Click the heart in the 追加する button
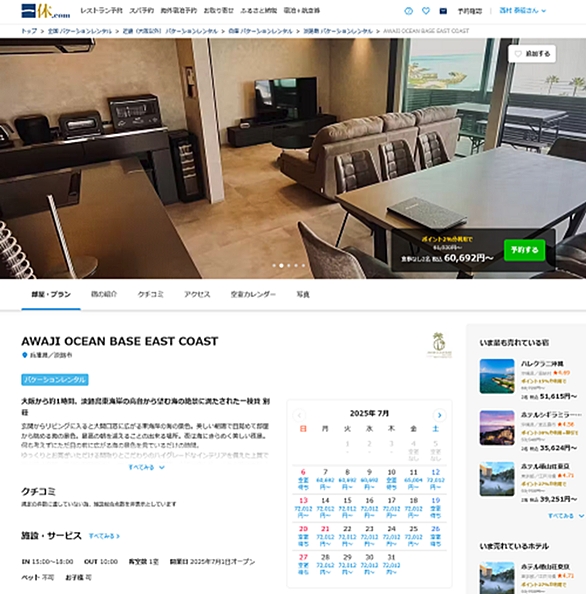Image resolution: width=586 pixels, height=594 pixels. coord(518,54)
